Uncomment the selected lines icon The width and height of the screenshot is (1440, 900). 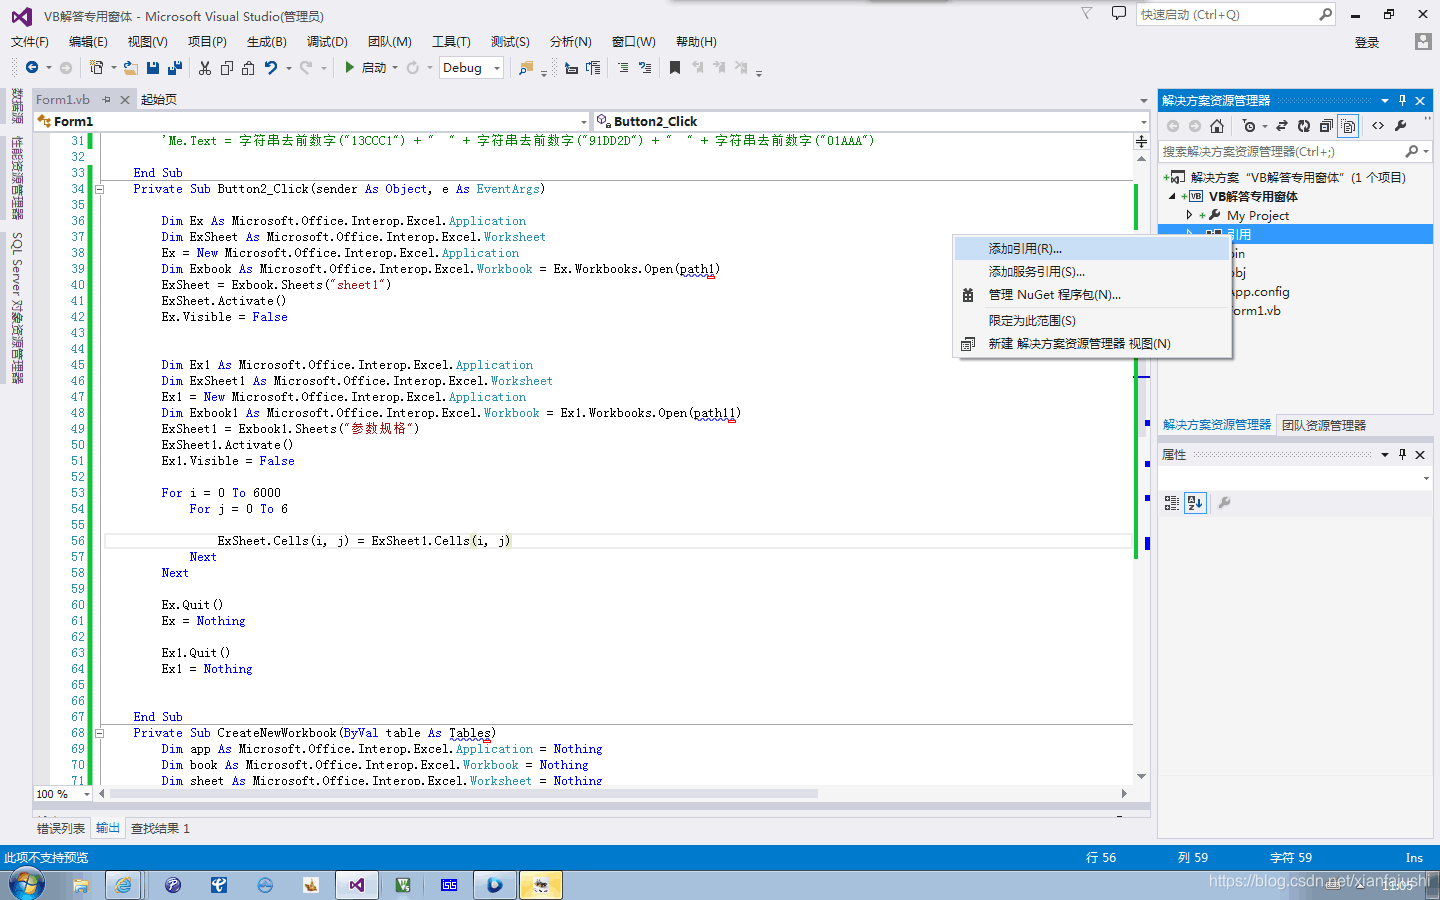click(x=645, y=67)
